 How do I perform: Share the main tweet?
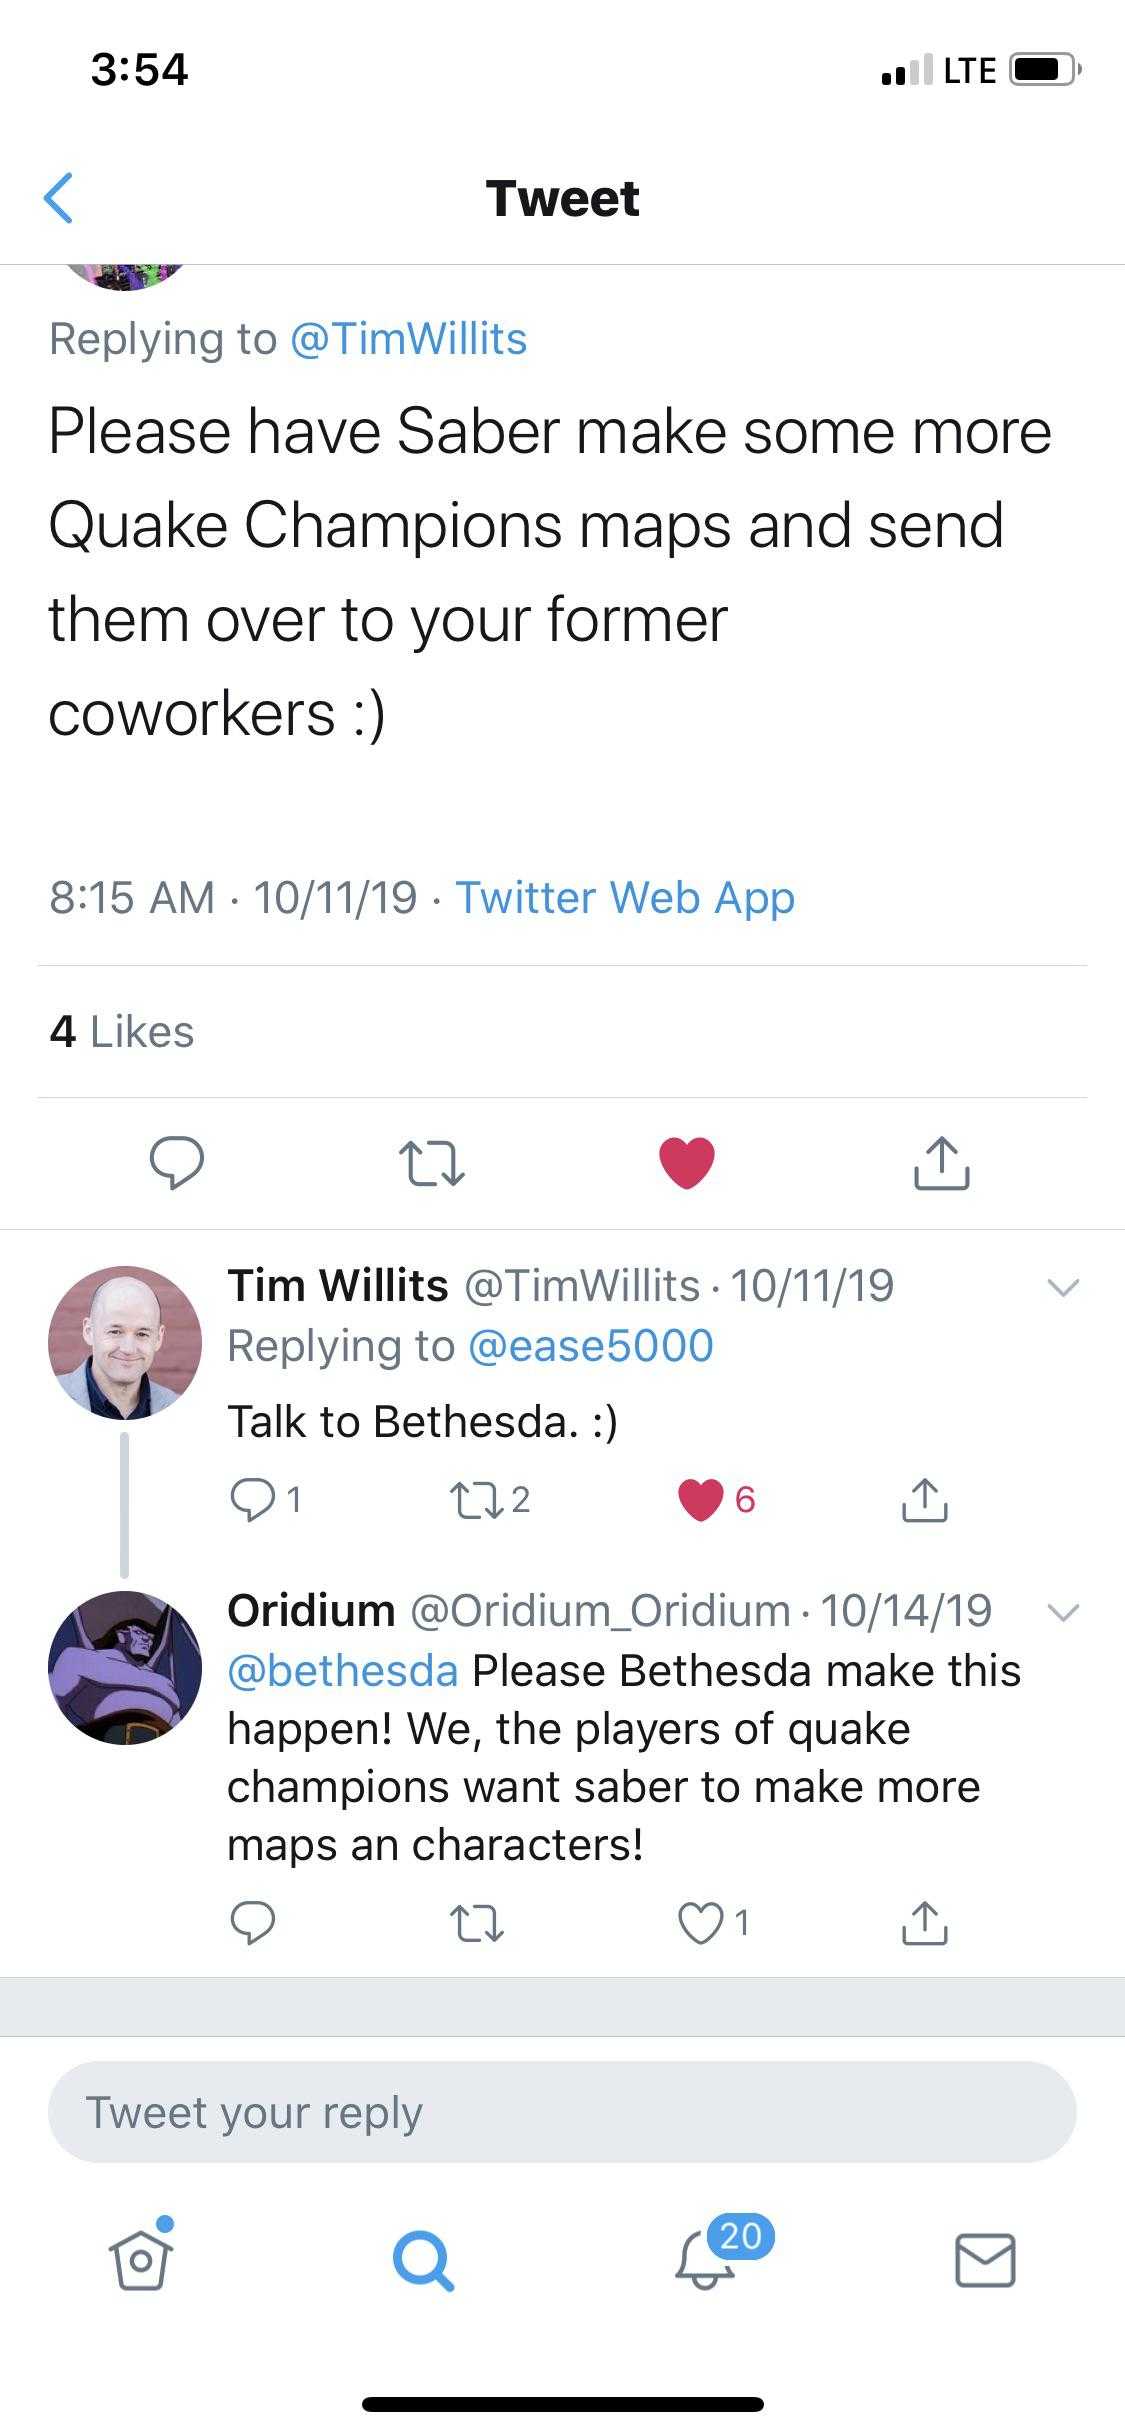coord(941,1162)
